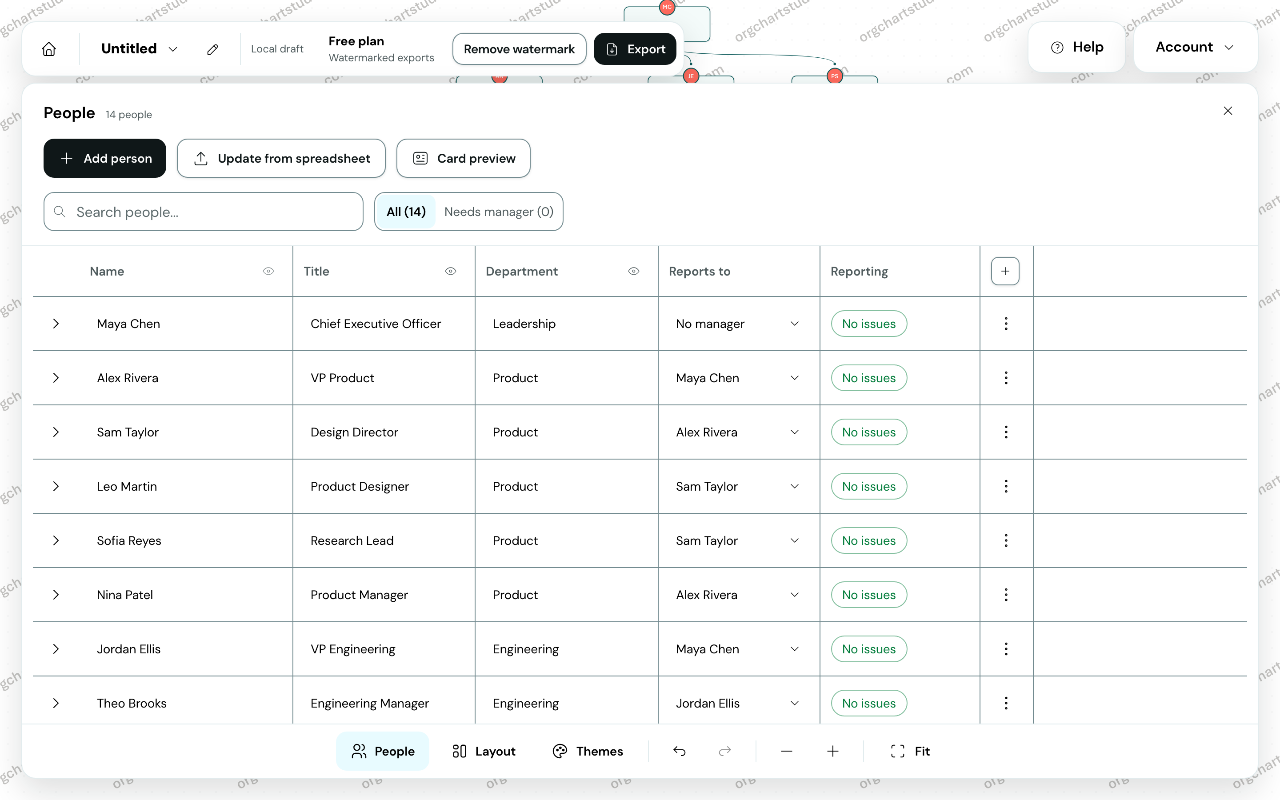Open more options for Alex Rivera
The image size is (1280, 800).
pyautogui.click(x=1006, y=378)
